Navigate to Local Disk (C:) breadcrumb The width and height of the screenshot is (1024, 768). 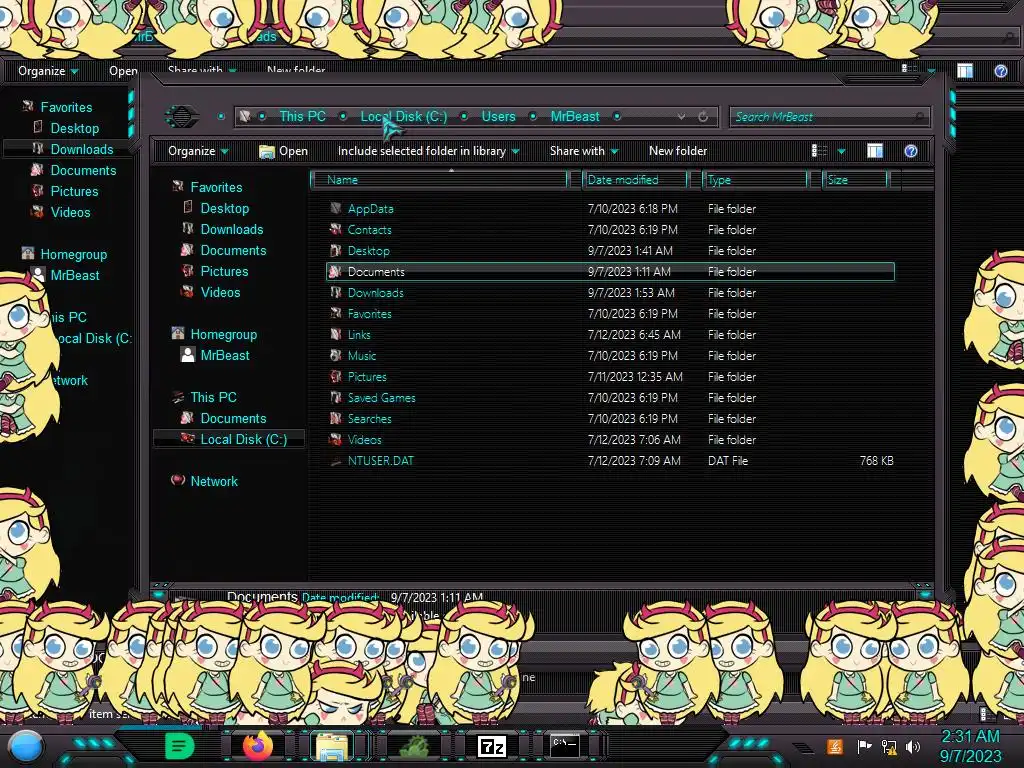point(404,116)
